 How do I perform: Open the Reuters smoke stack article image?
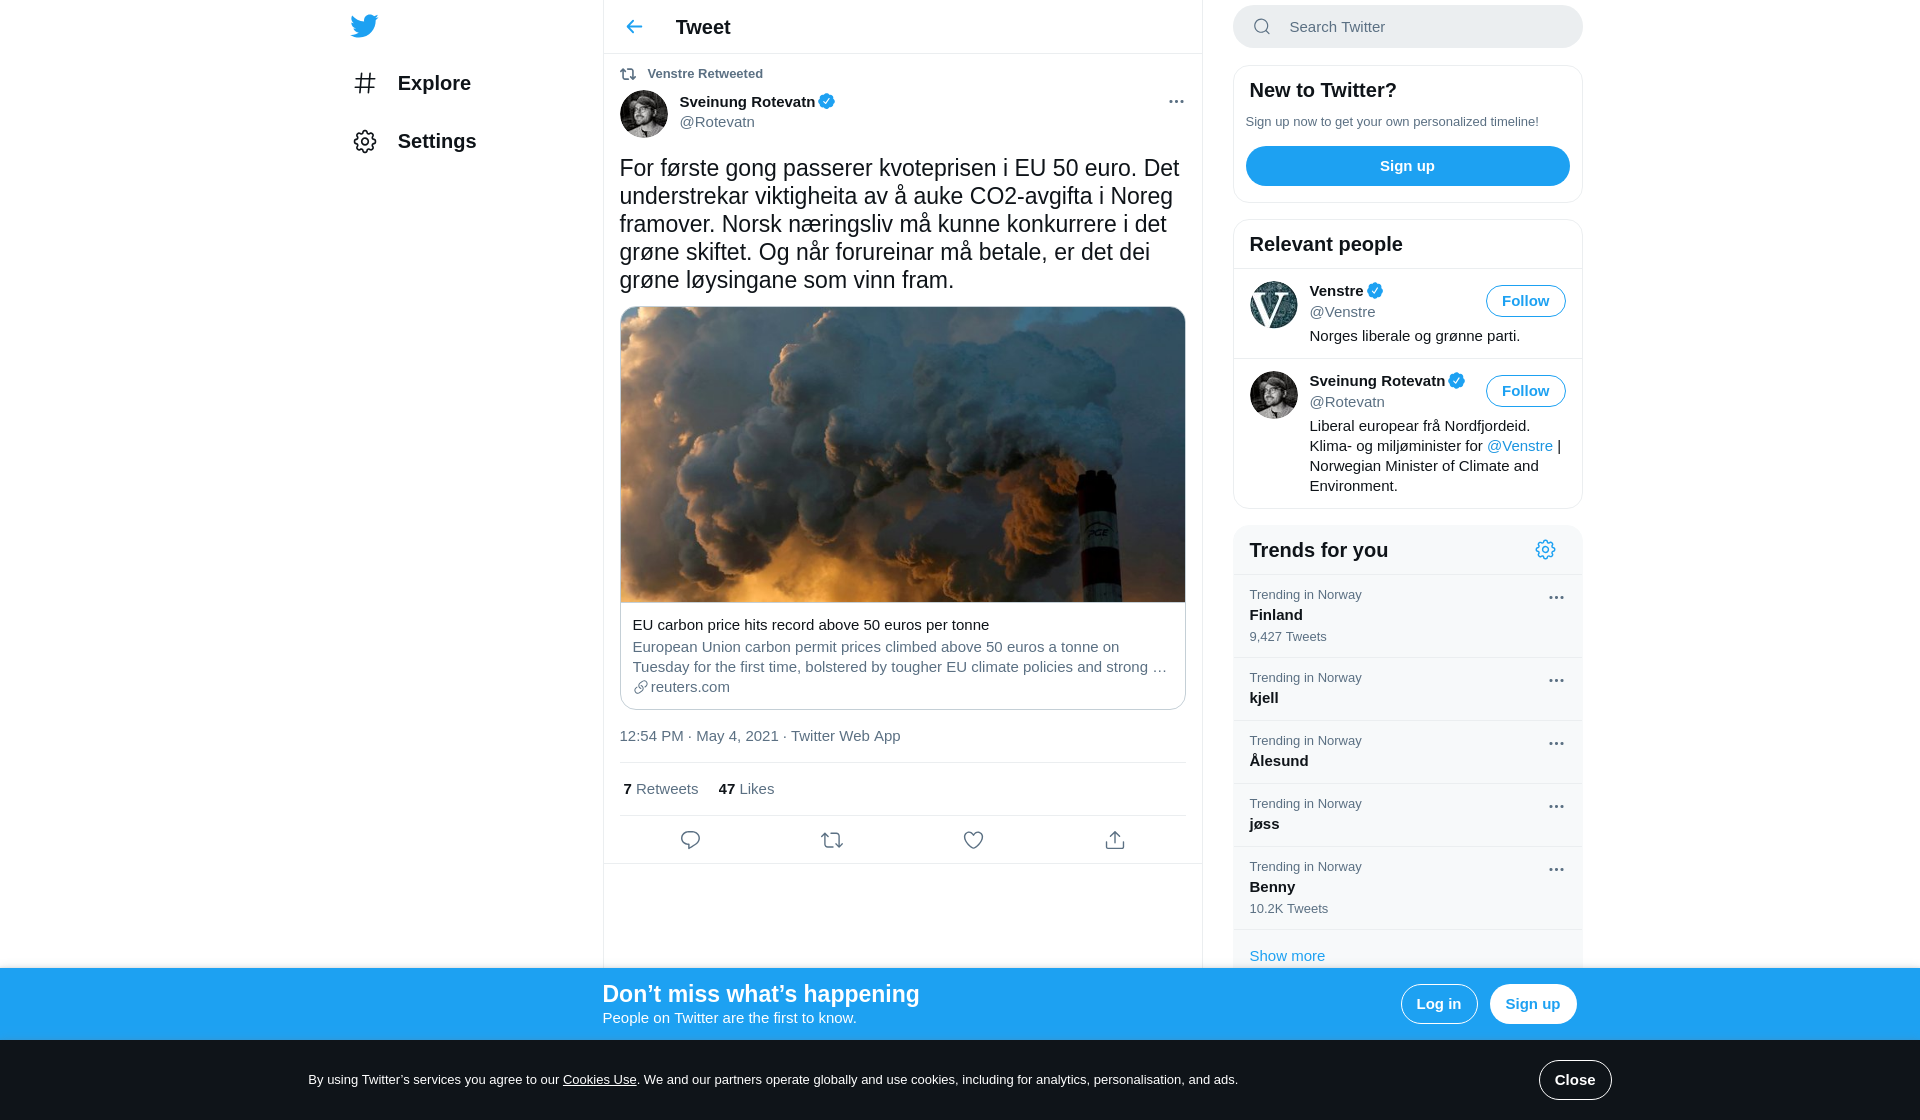pyautogui.click(x=902, y=455)
